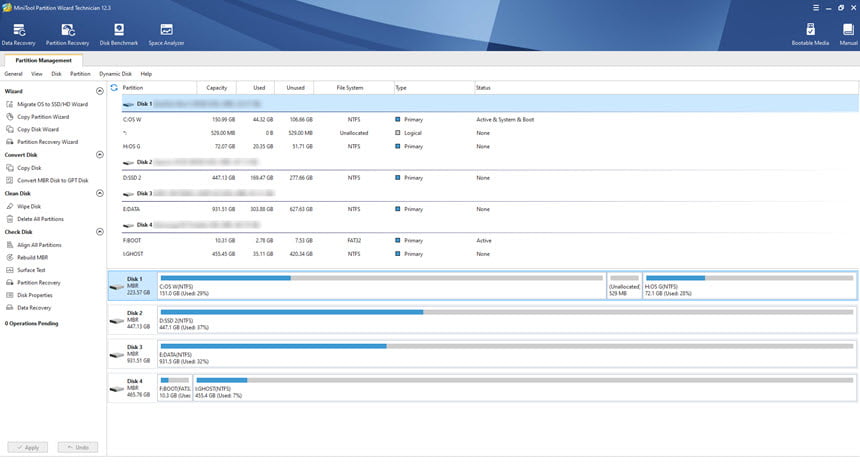Create Bootable Media
Viewport: 860px width, 466px height.
click(810, 35)
